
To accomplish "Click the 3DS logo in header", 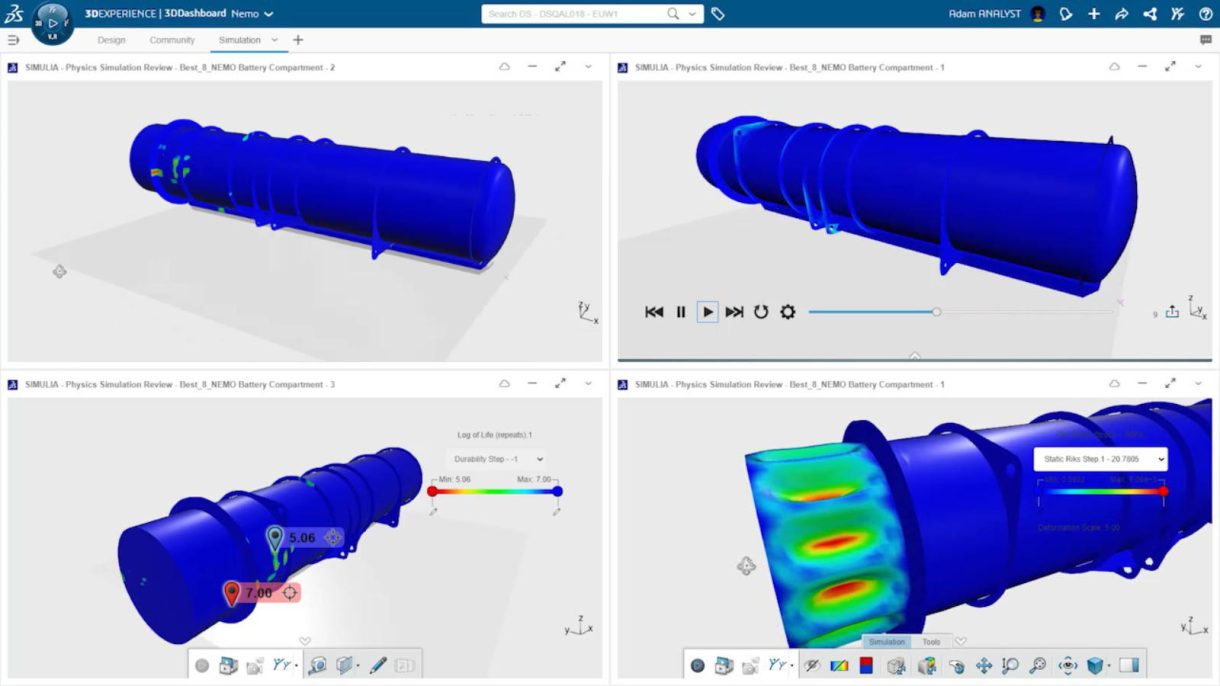I will coord(13,14).
